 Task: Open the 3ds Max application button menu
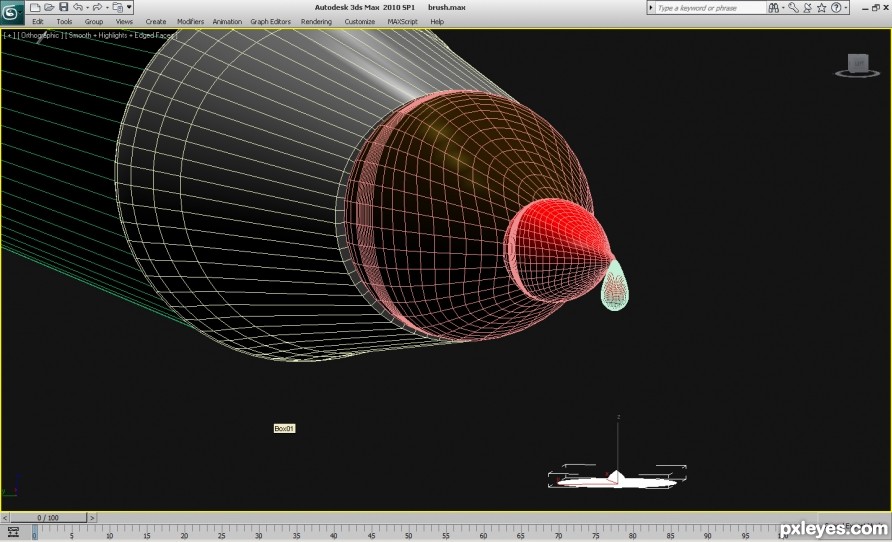[11, 13]
